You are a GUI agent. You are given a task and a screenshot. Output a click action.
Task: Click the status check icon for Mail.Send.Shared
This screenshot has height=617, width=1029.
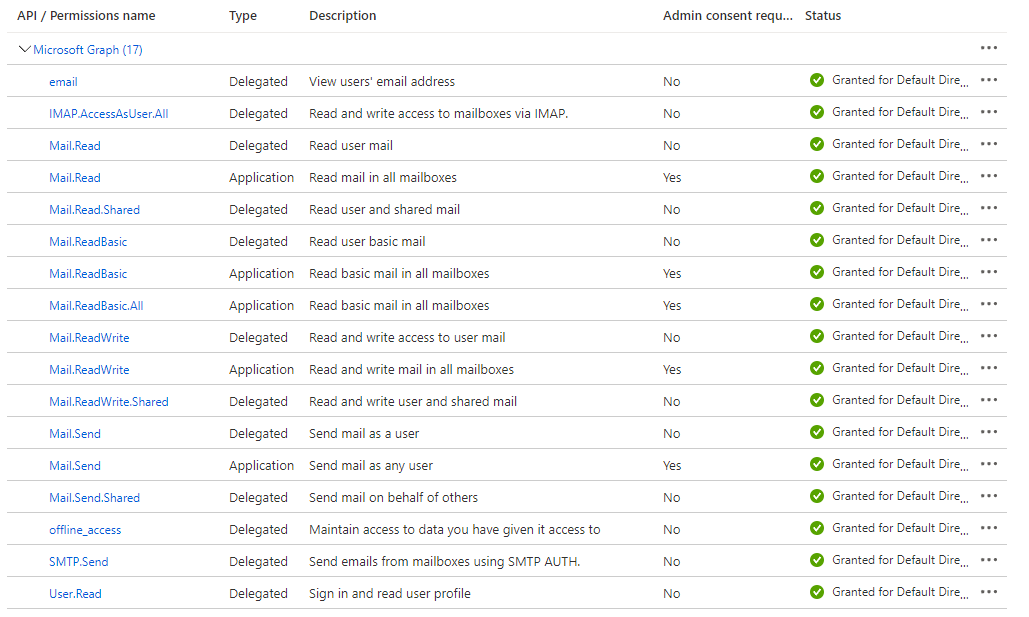(x=818, y=496)
